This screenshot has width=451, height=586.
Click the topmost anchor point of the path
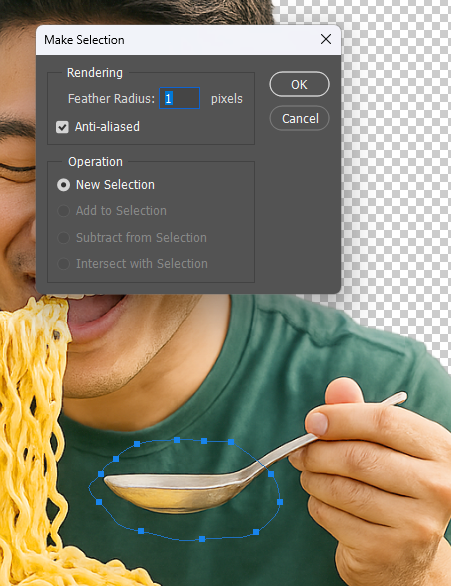coord(177,440)
